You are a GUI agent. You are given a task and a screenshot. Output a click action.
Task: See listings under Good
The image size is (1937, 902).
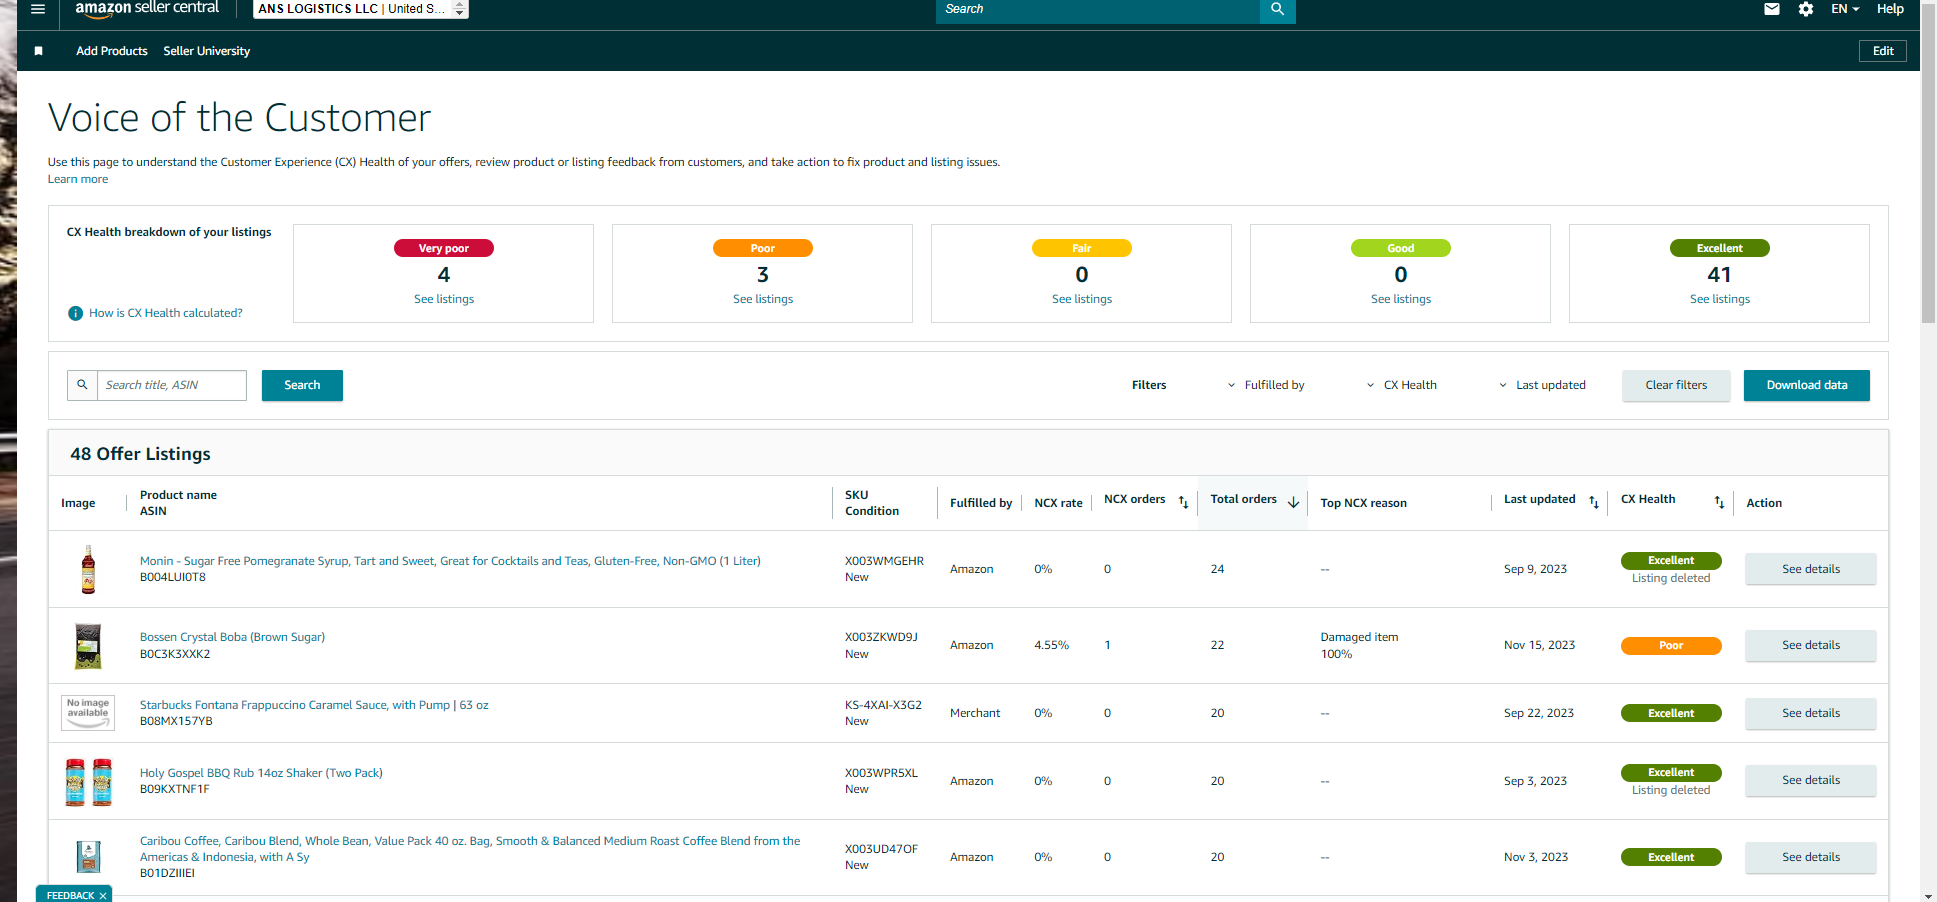click(1401, 299)
